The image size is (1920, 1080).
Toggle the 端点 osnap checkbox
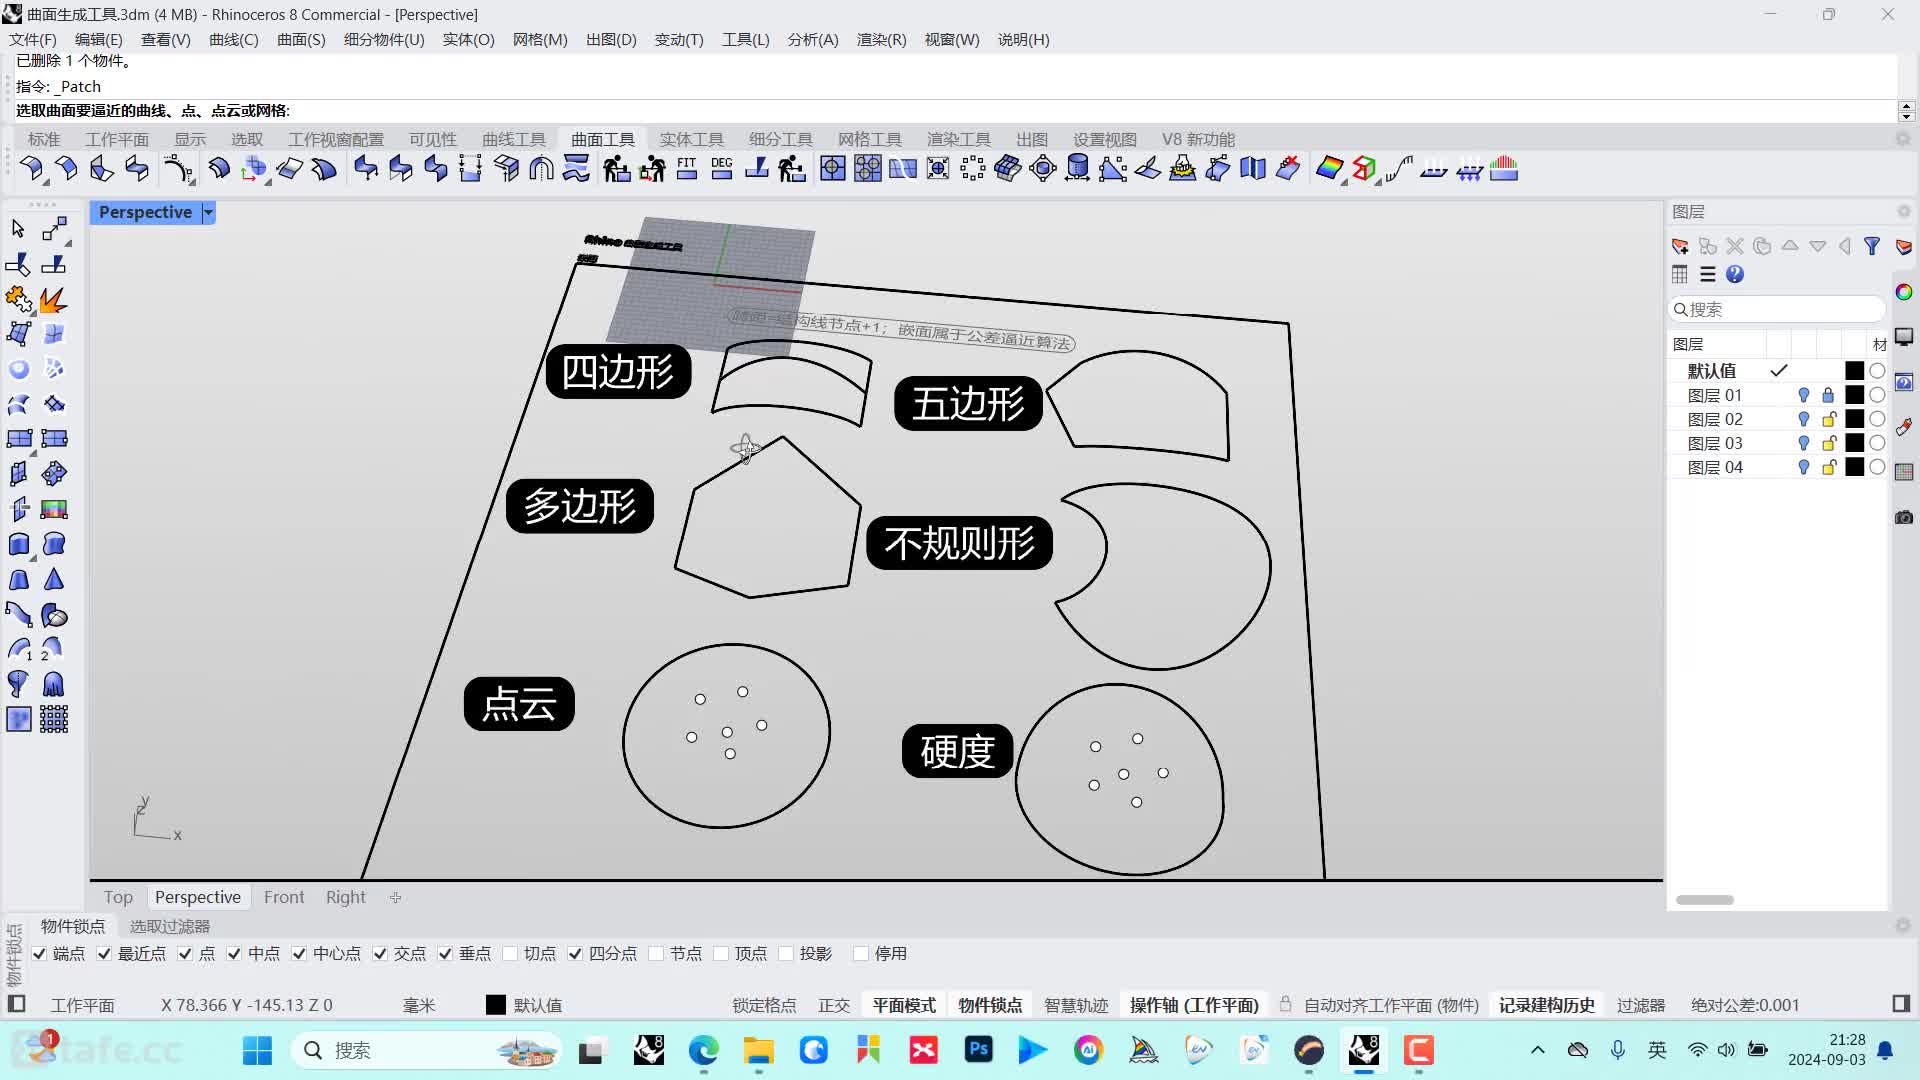click(x=39, y=954)
